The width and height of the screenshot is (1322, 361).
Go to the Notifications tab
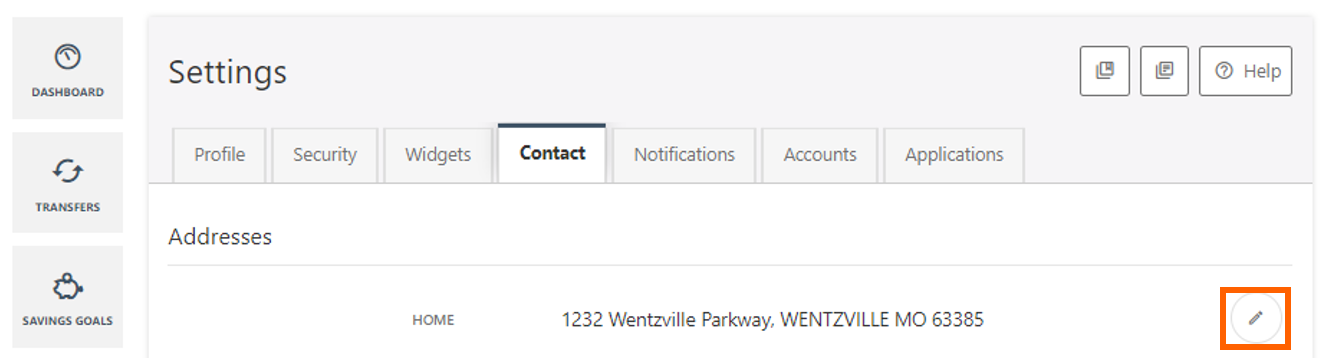(x=684, y=155)
